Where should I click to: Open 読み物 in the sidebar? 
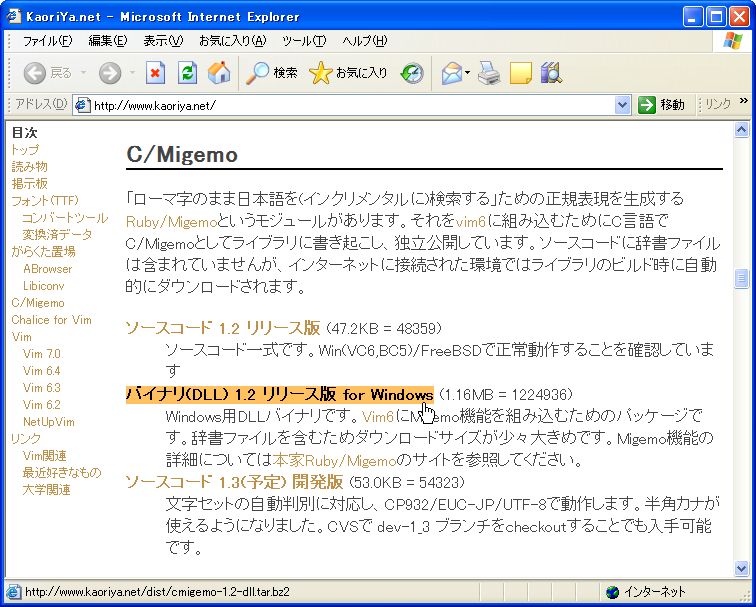click(29, 167)
